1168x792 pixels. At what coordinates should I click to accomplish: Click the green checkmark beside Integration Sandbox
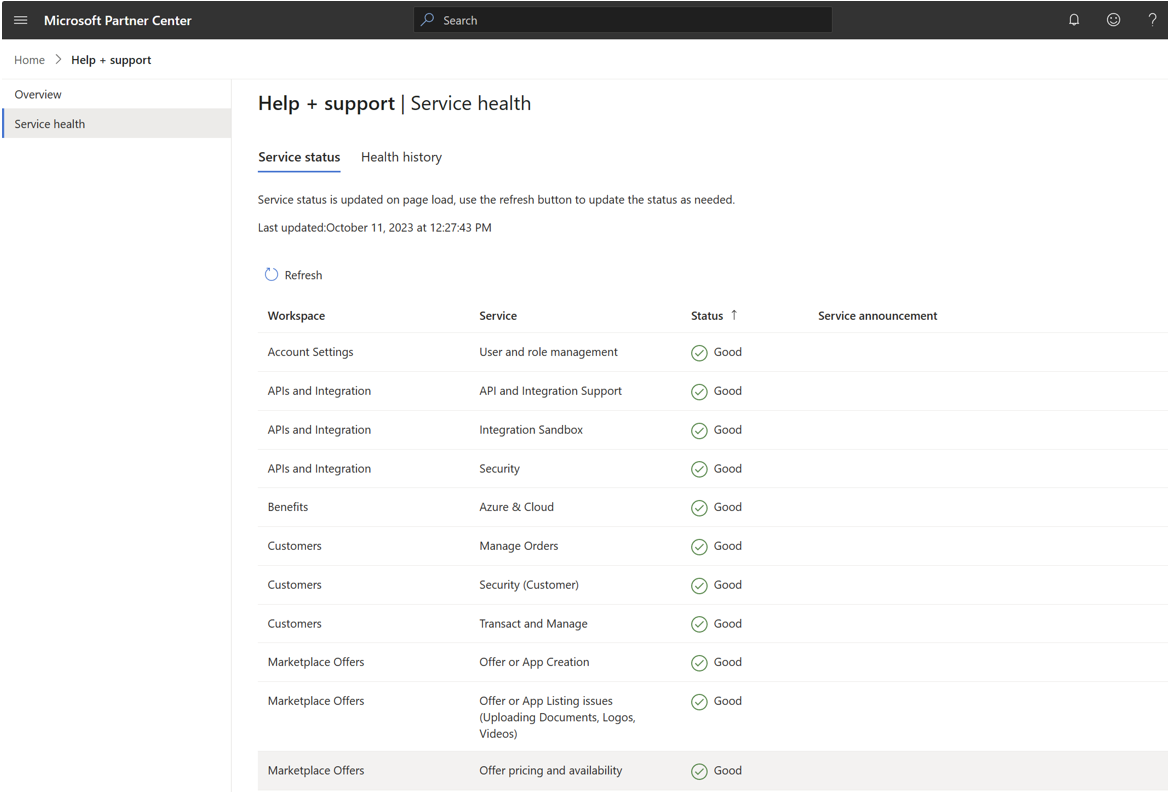click(699, 431)
